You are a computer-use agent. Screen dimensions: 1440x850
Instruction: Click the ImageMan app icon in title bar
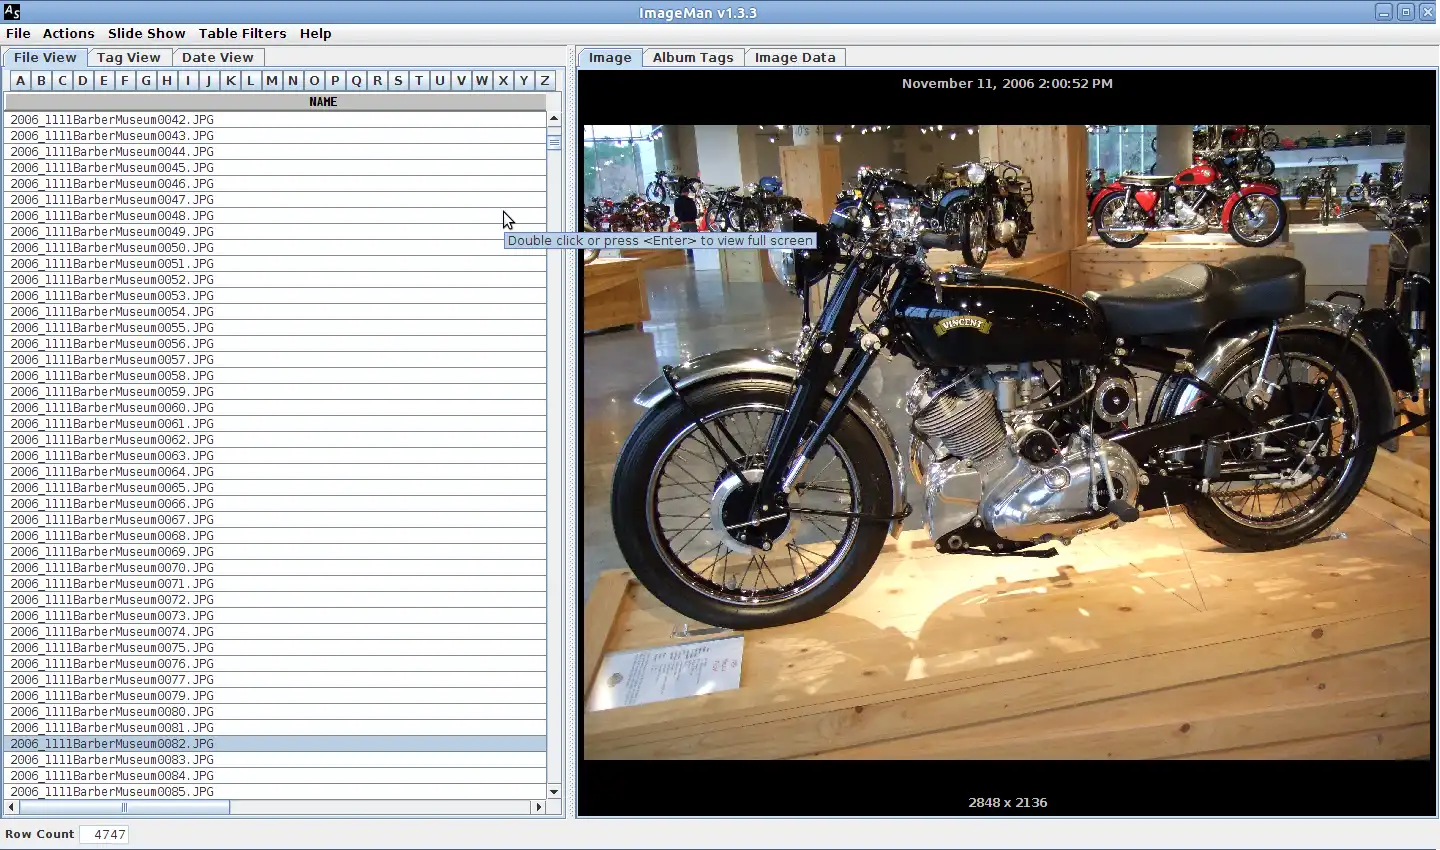12,12
